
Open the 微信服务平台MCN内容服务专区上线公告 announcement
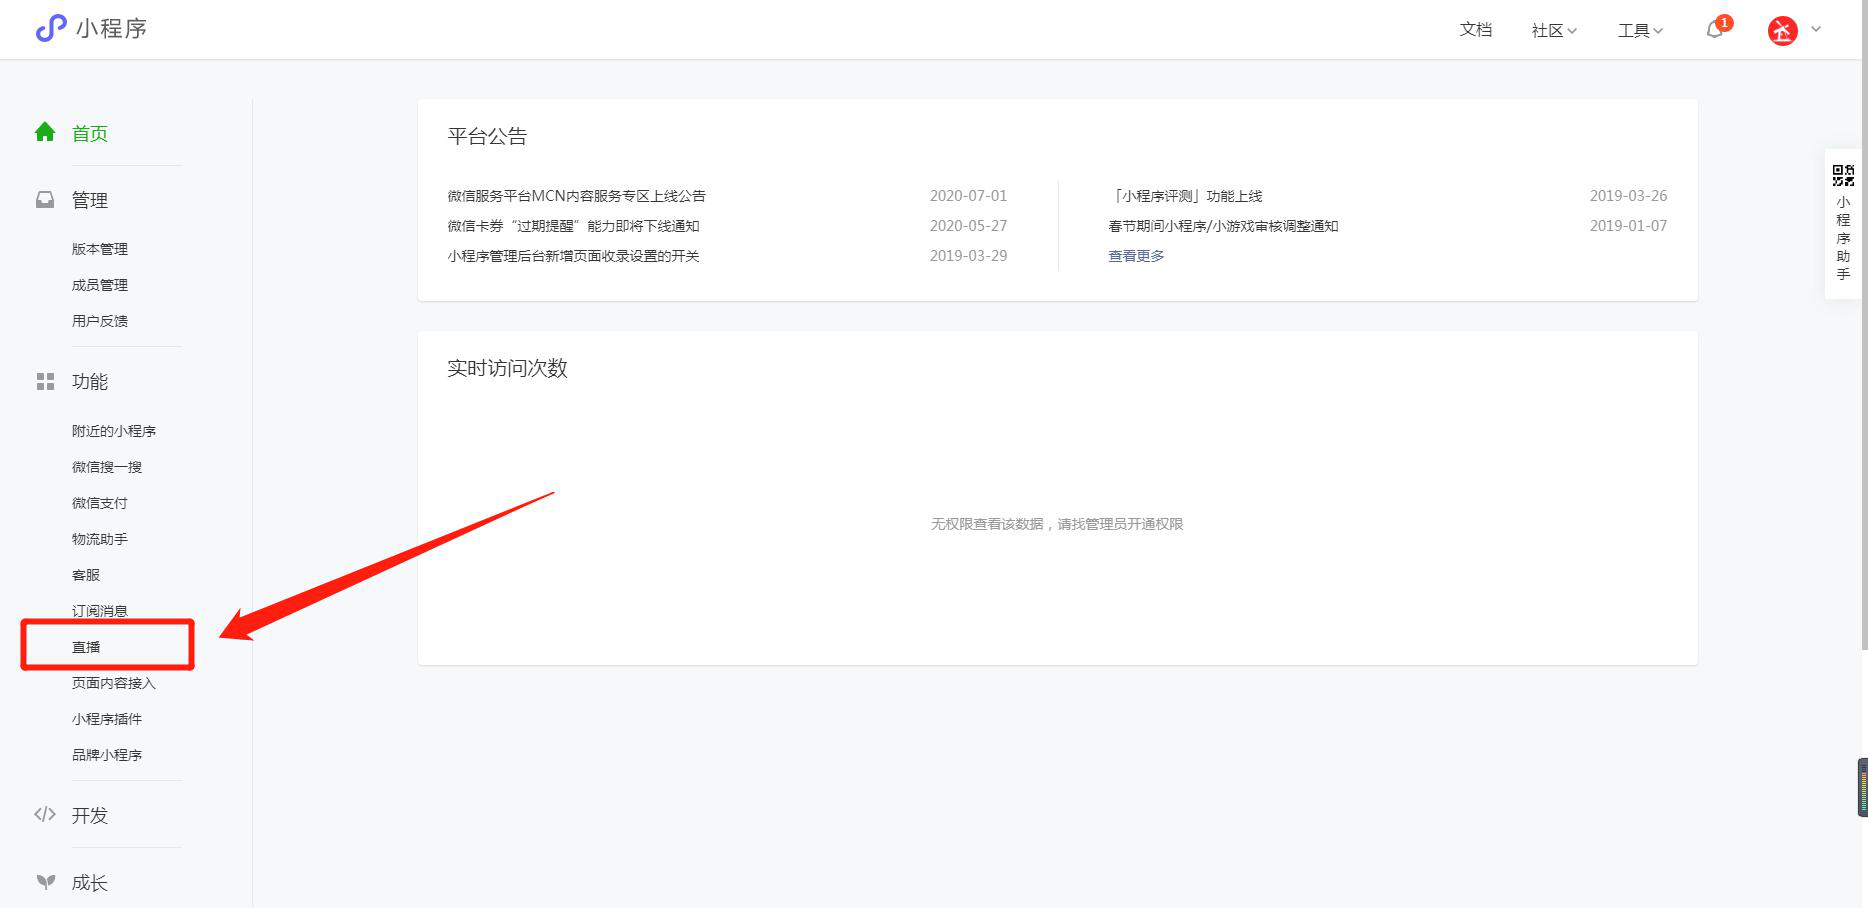tap(577, 196)
